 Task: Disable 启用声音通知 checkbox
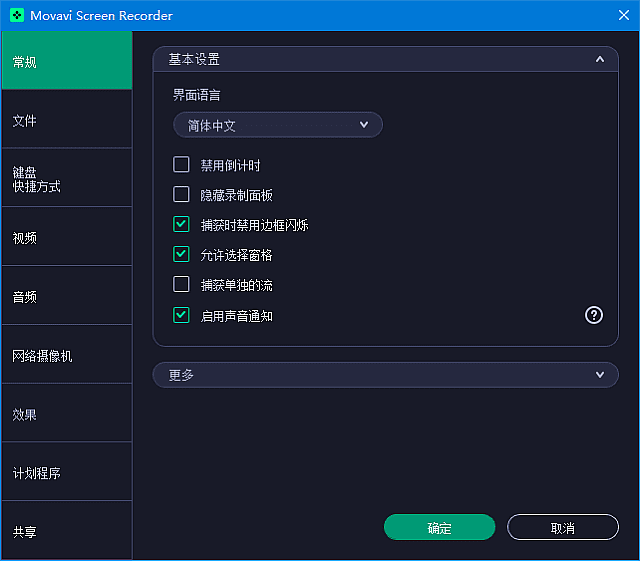pyautogui.click(x=181, y=315)
